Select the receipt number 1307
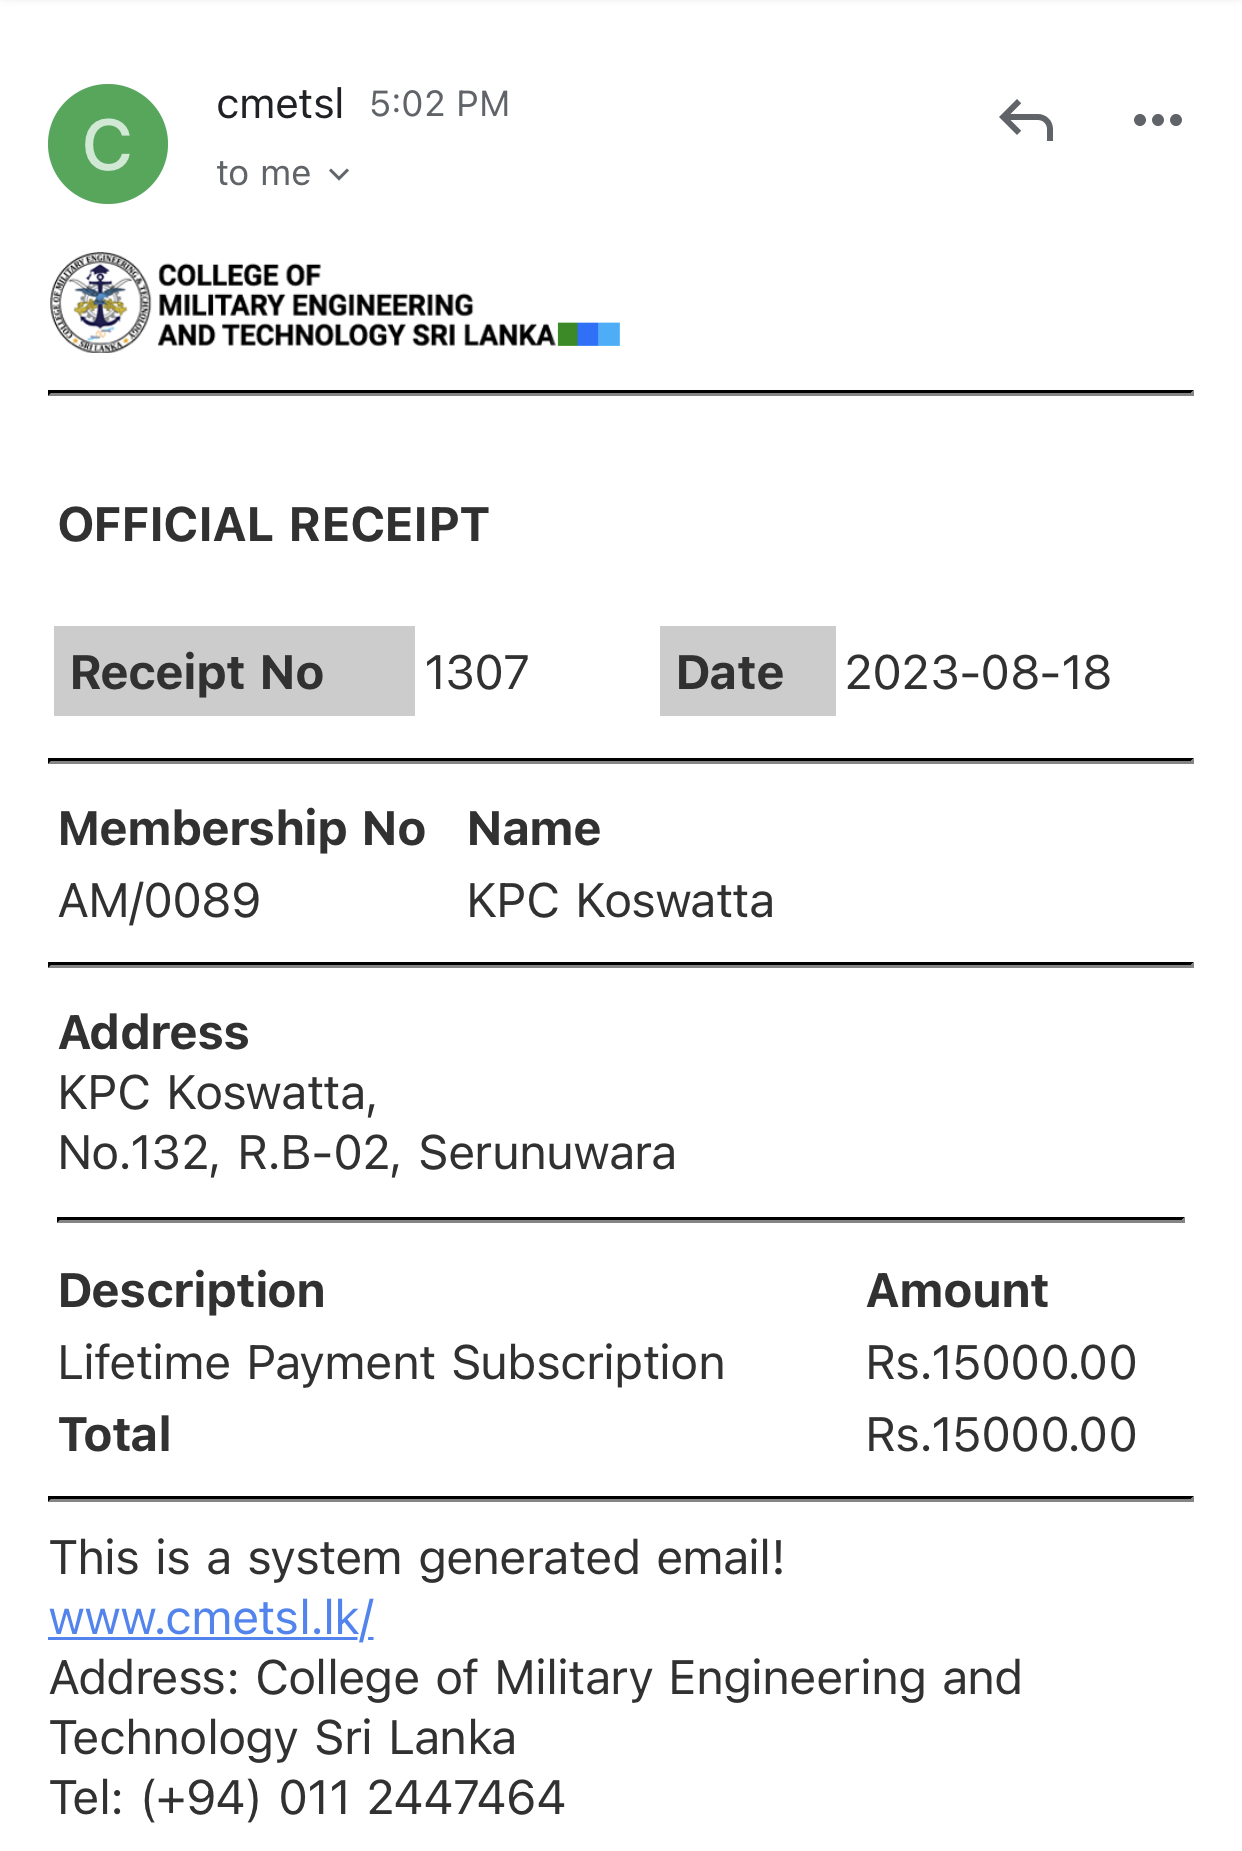This screenshot has width=1242, height=1851. (x=476, y=672)
